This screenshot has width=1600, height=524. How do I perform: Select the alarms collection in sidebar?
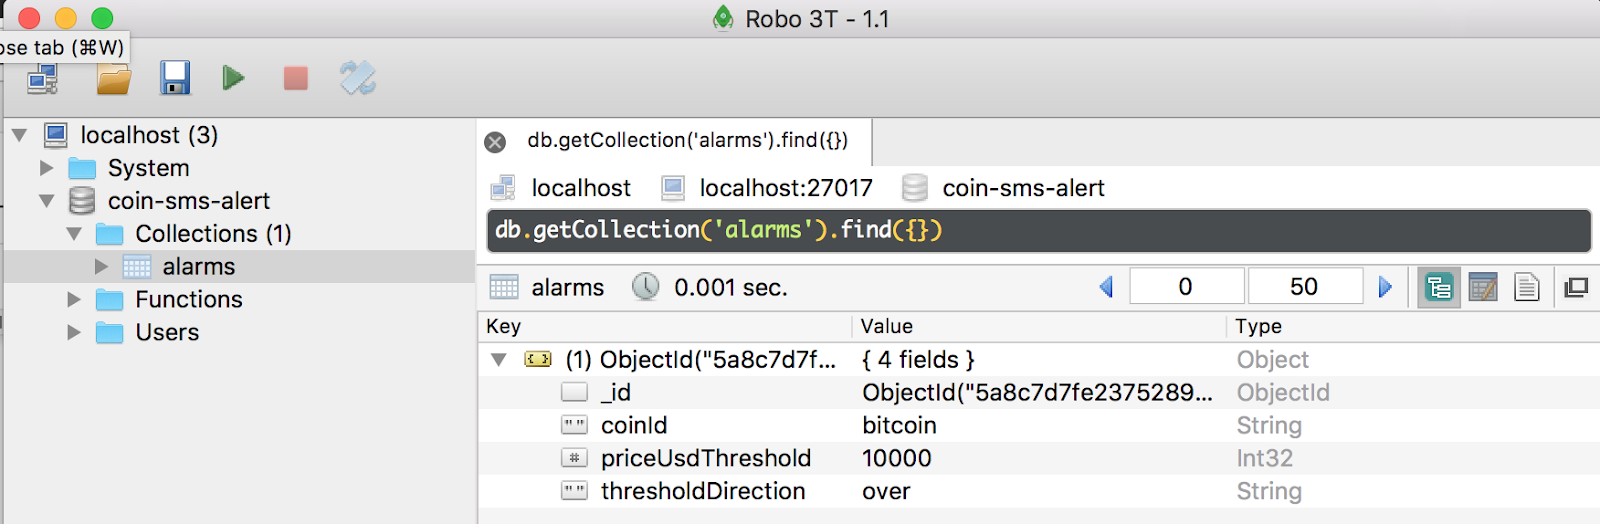198,266
